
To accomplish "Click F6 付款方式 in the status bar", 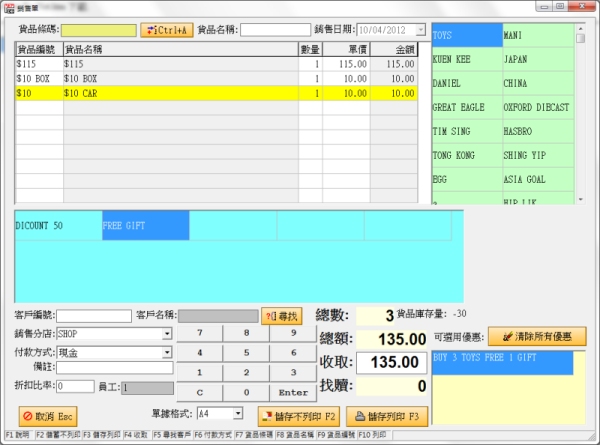I will [x=213, y=435].
